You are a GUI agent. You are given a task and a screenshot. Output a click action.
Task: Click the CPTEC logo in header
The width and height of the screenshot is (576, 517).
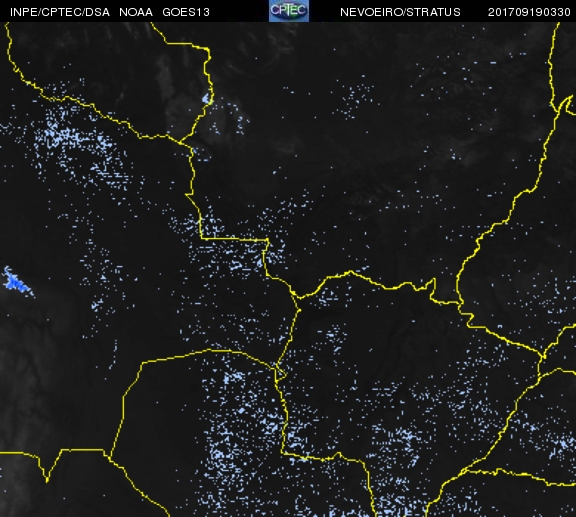(289, 11)
